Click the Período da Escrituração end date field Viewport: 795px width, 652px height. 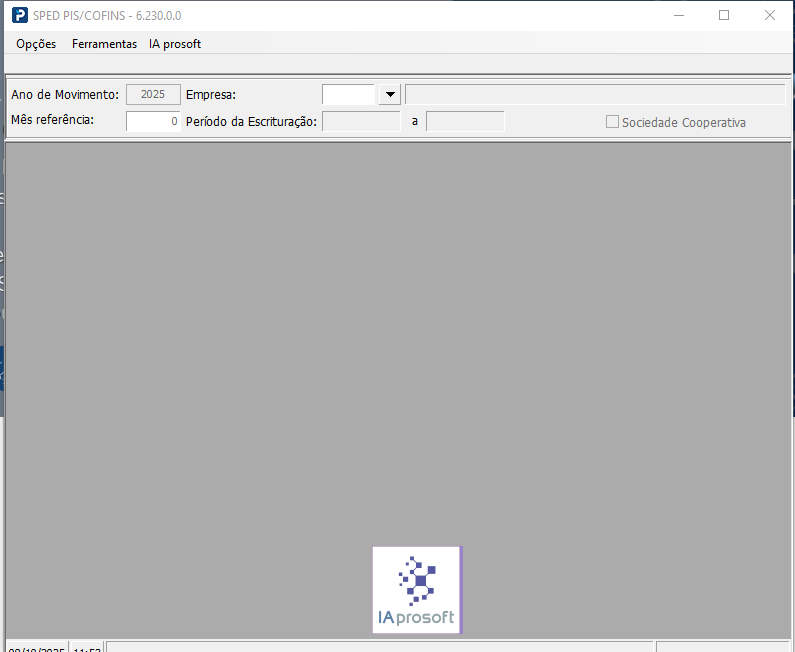(465, 122)
